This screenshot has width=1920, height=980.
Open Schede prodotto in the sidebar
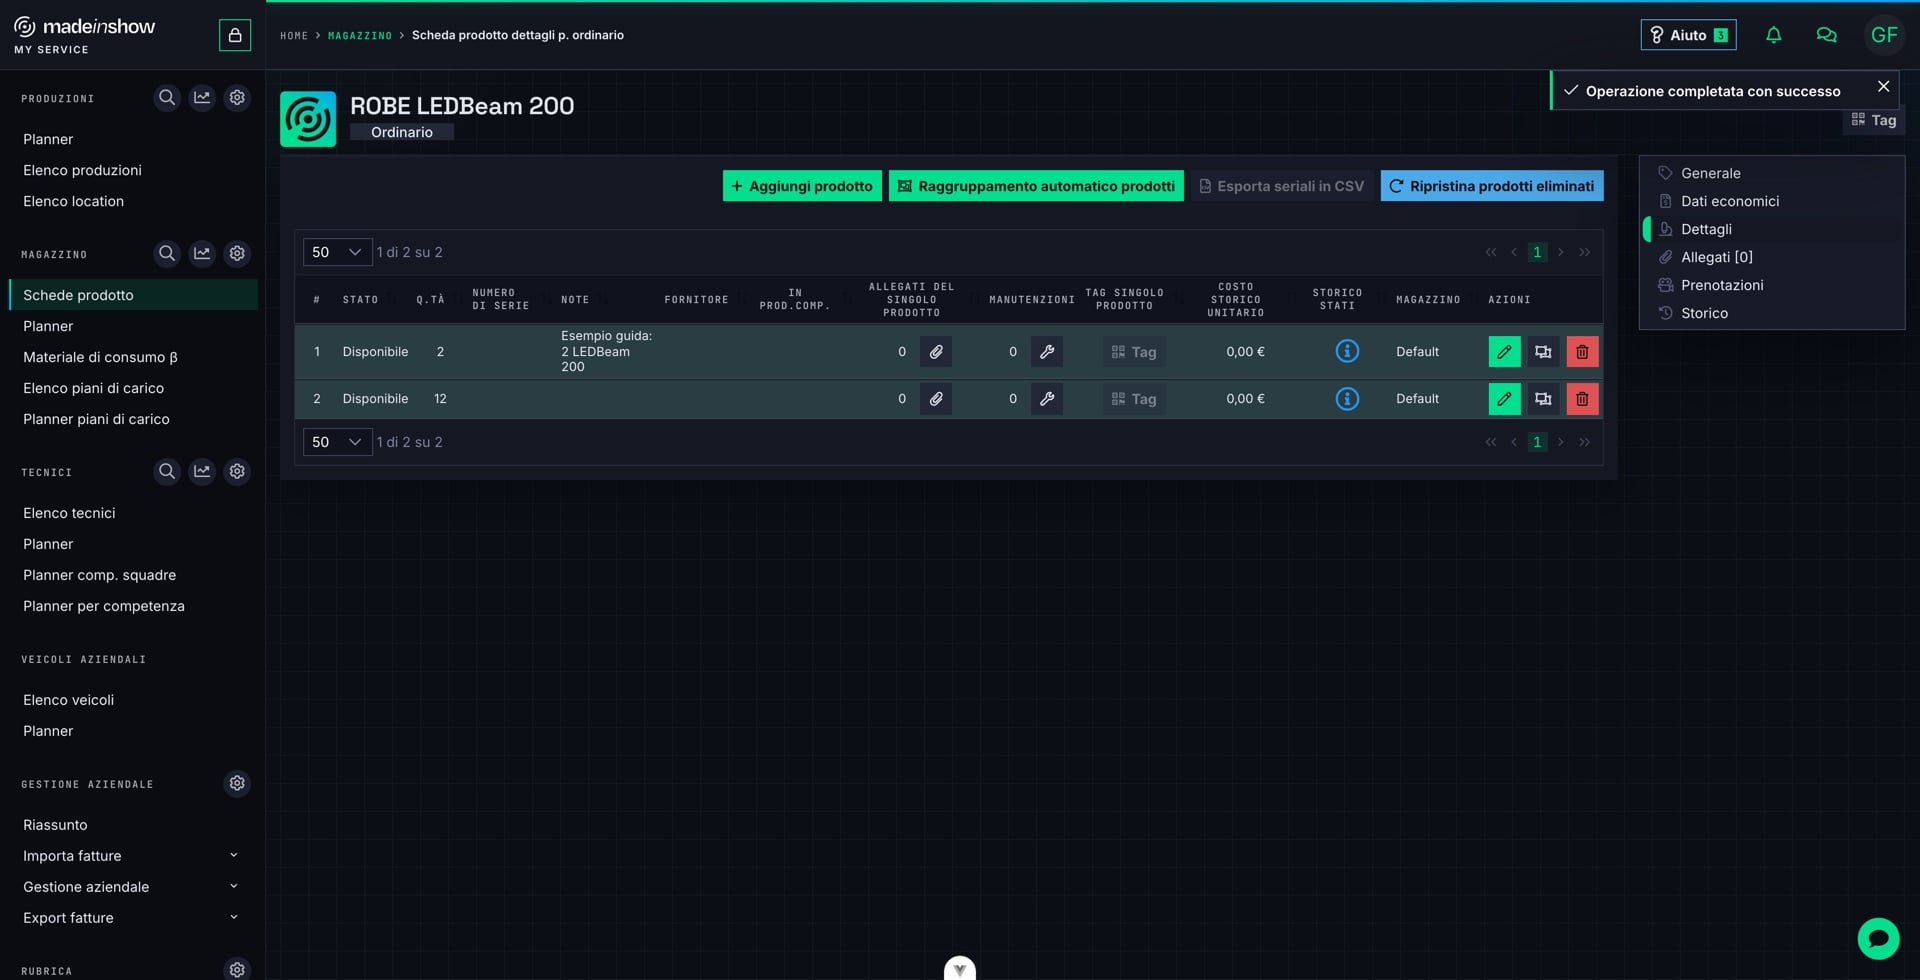point(133,295)
